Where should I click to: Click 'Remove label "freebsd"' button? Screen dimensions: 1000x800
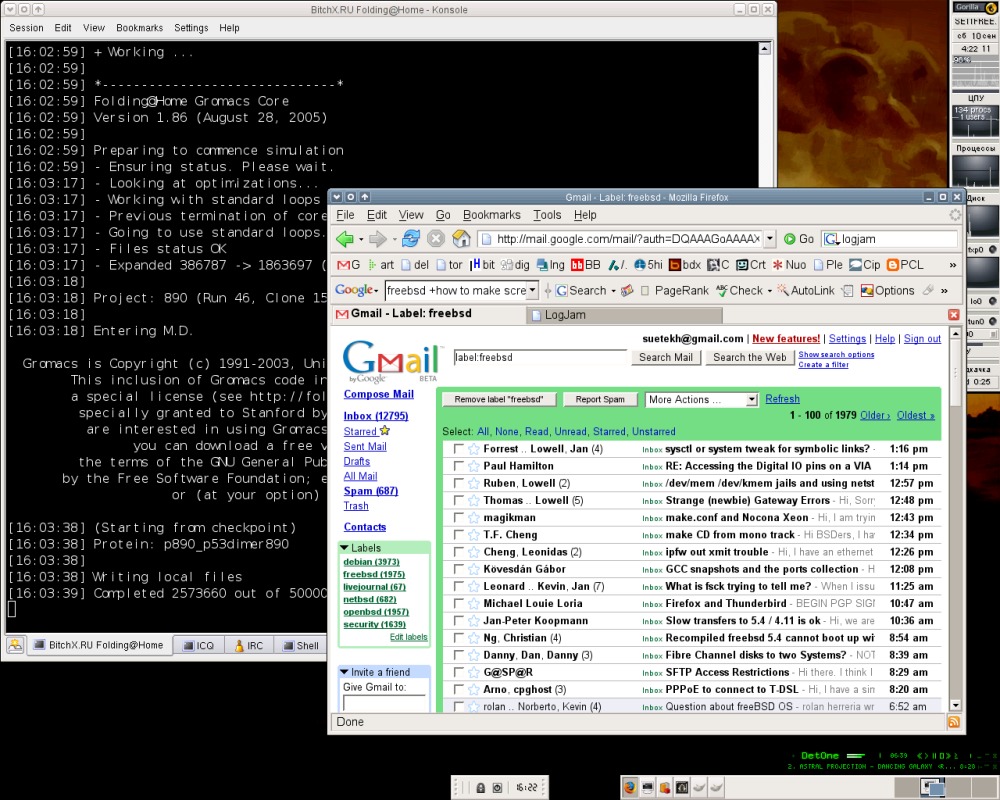click(x=499, y=399)
